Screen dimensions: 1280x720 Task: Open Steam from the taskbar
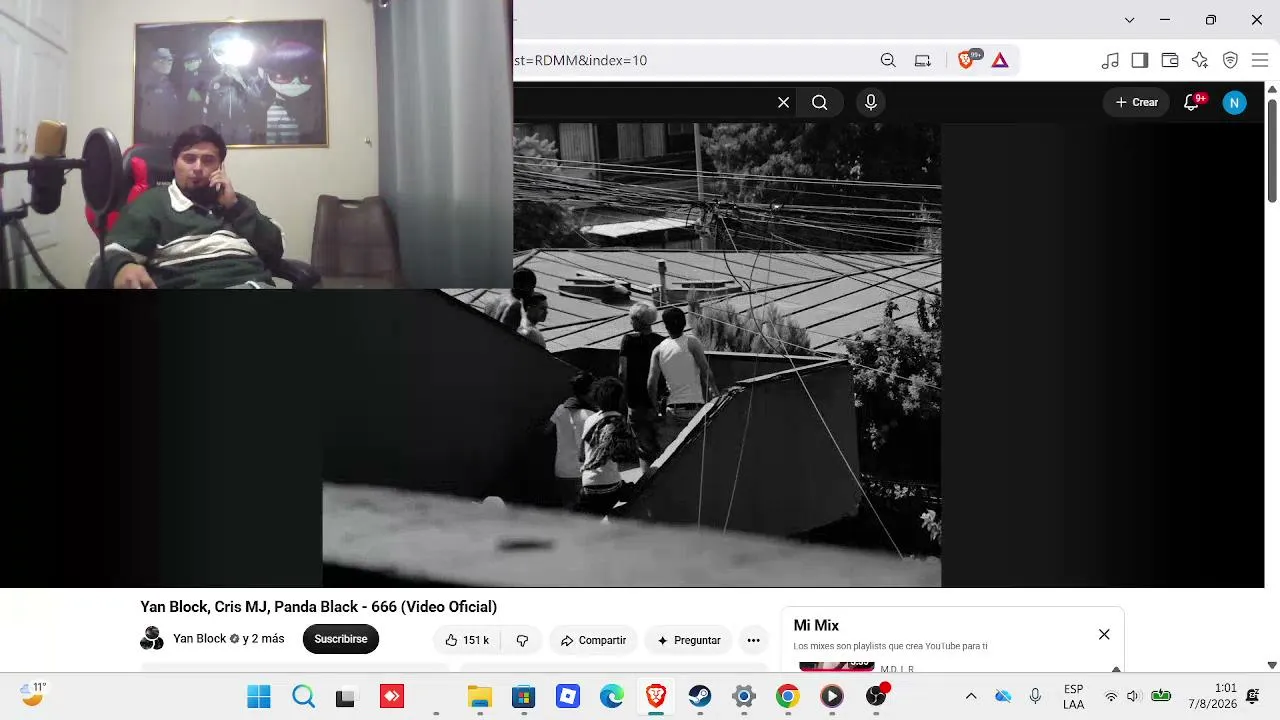pyautogui.click(x=700, y=696)
